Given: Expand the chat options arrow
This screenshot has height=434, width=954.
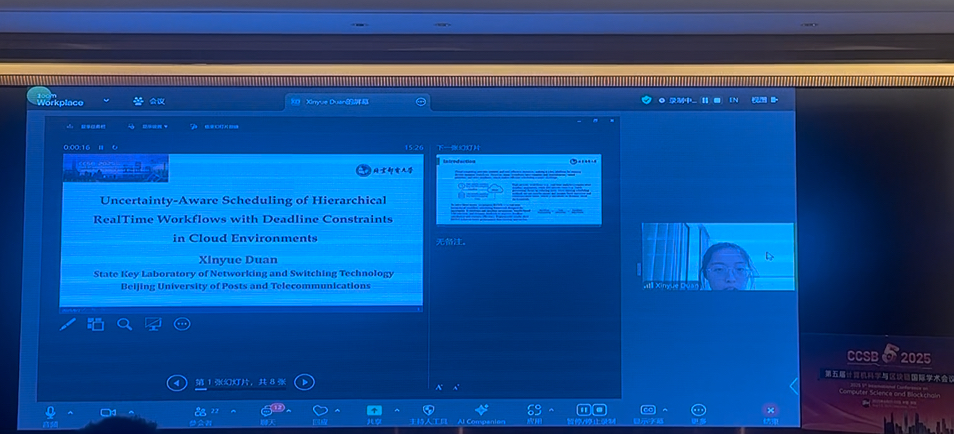Looking at the screenshot, I should (x=288, y=411).
